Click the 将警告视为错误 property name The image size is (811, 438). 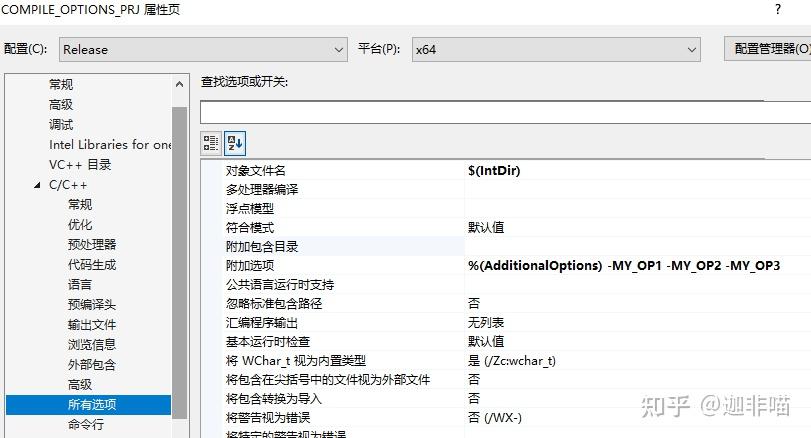[x=268, y=418]
